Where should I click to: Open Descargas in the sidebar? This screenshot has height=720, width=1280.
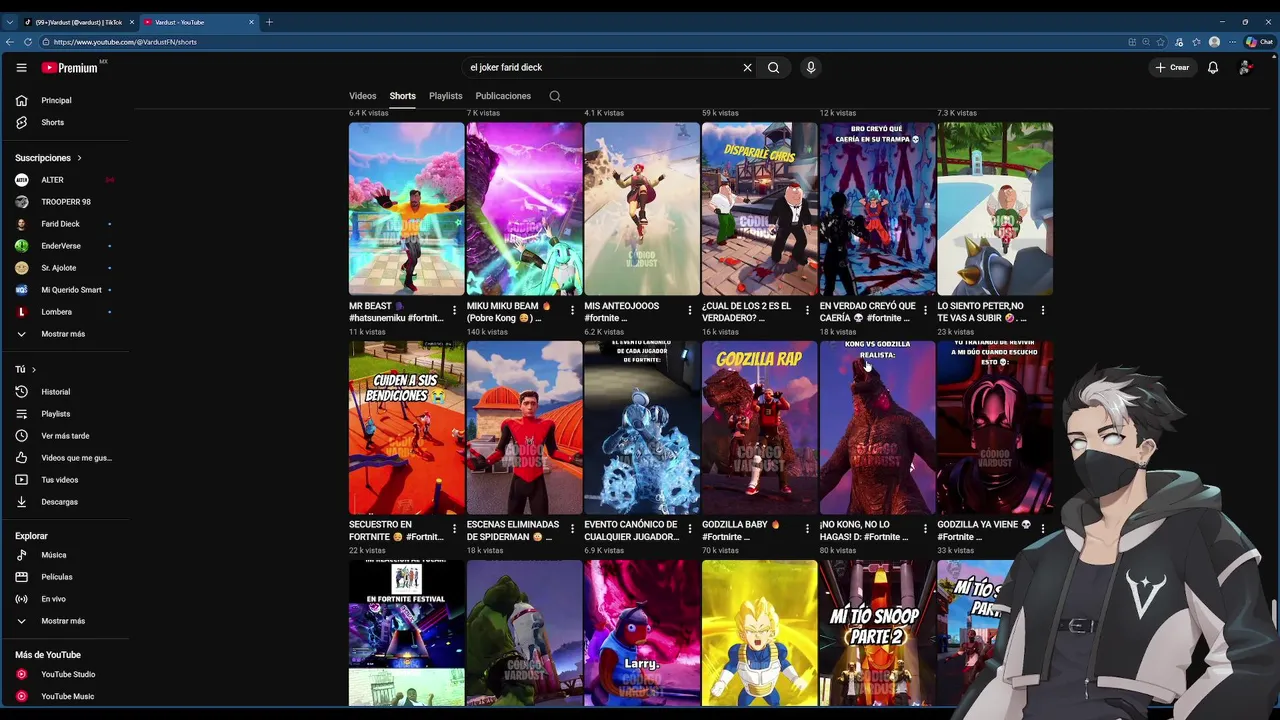64,502
